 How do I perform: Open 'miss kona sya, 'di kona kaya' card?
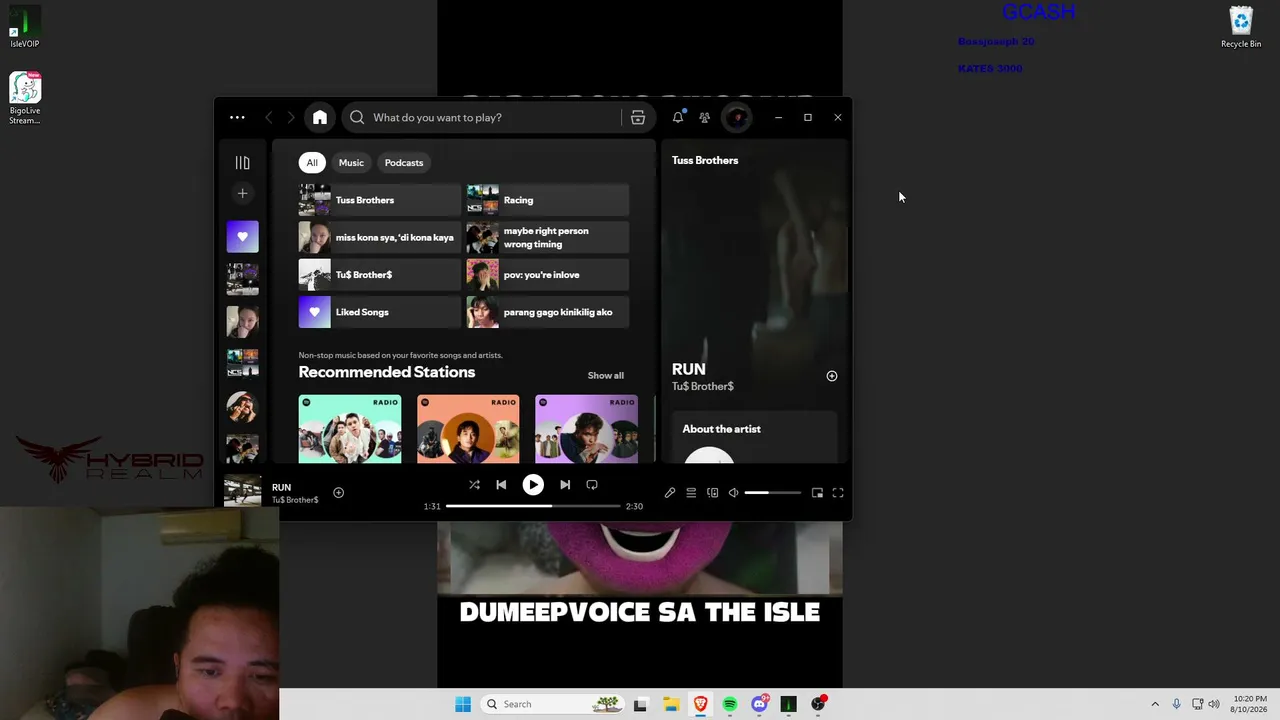click(x=380, y=237)
